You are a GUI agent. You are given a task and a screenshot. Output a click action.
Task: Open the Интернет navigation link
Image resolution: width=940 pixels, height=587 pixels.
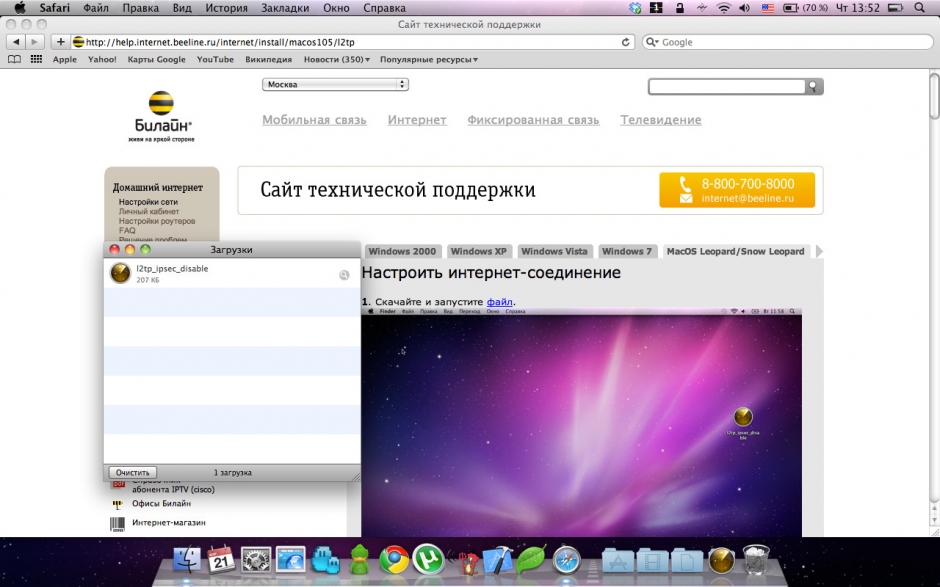(417, 120)
